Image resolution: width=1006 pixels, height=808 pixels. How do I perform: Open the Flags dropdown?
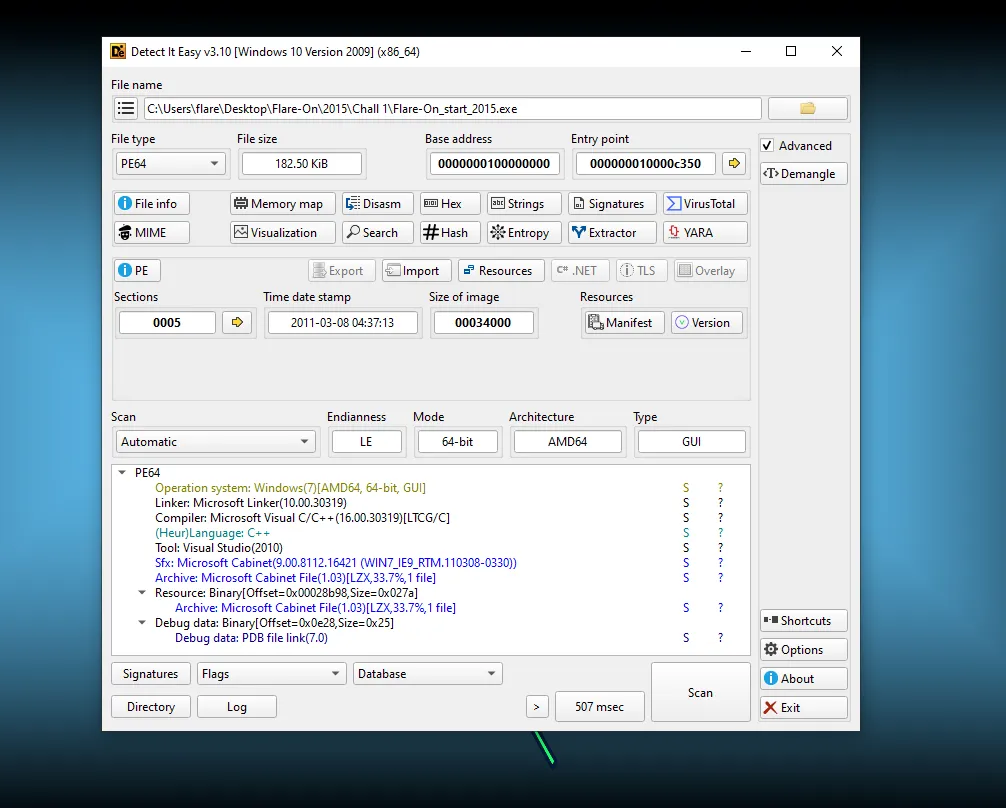pos(272,674)
